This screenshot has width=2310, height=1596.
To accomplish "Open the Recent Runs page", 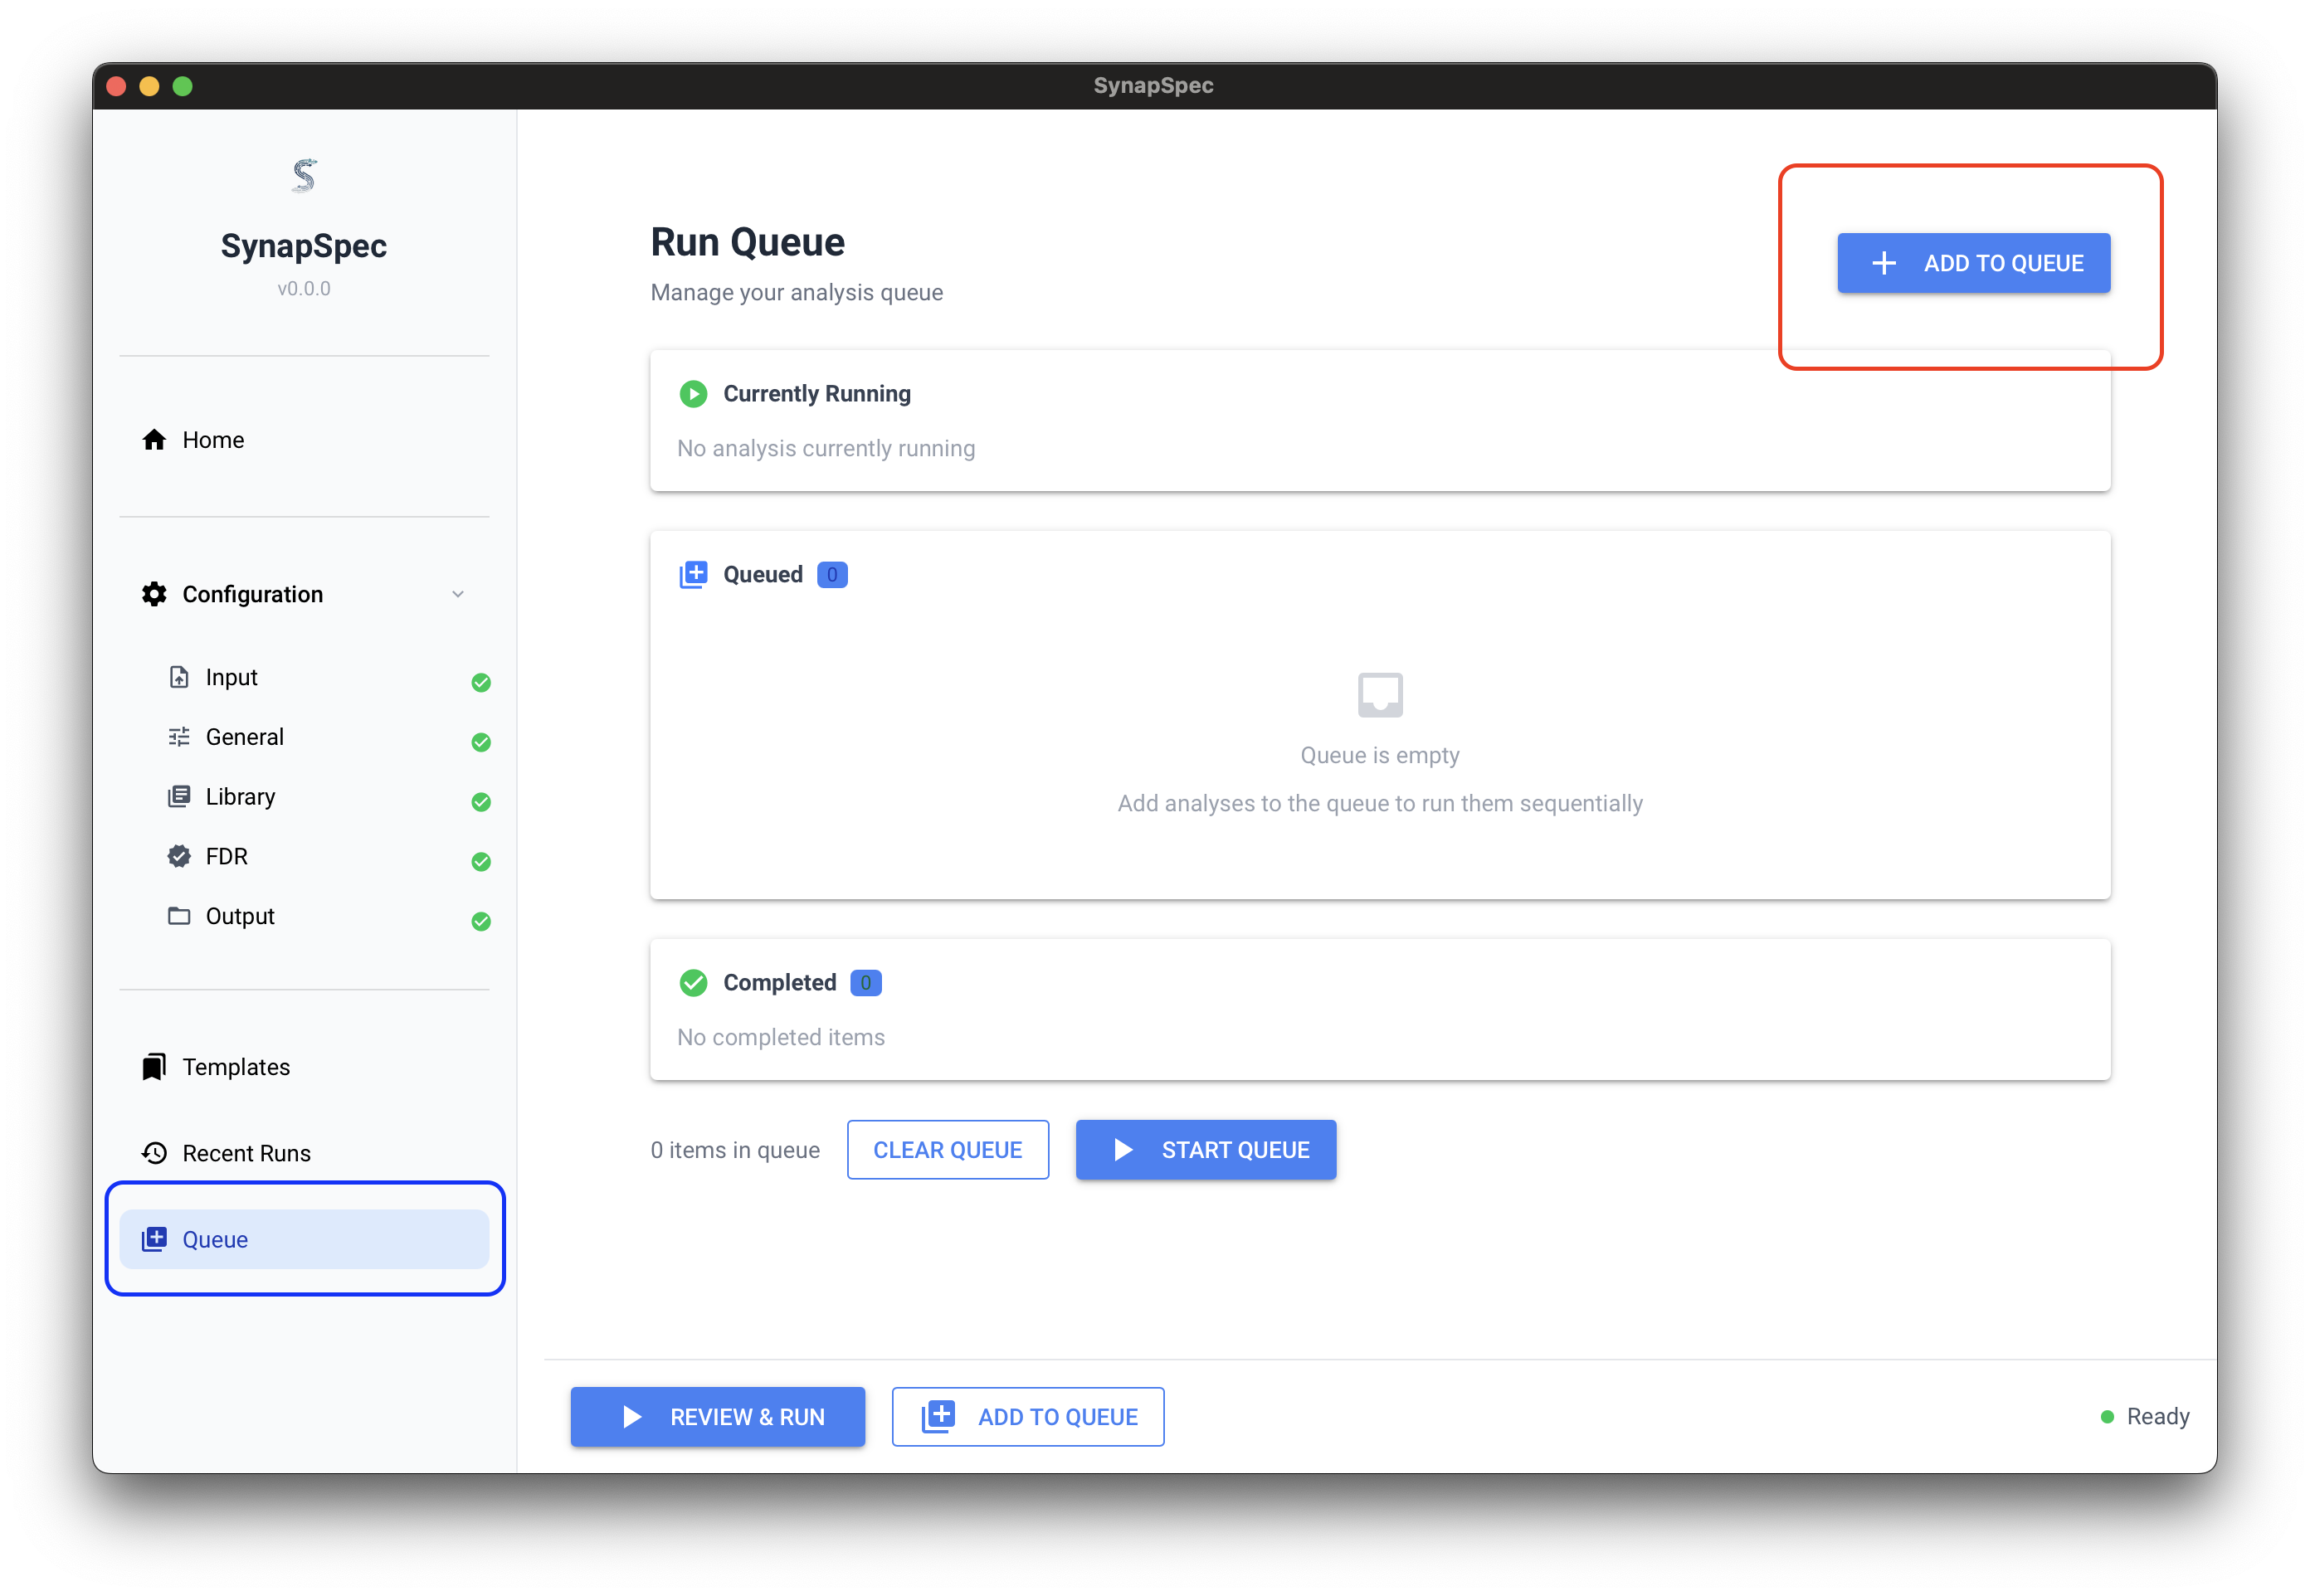I will (x=246, y=1153).
